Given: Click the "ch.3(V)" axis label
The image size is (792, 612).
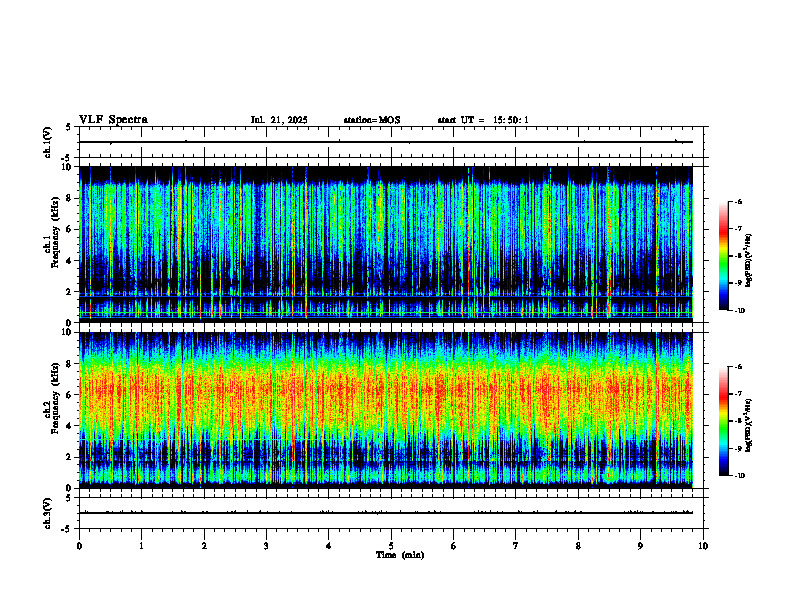Looking at the screenshot, I should pyautogui.click(x=48, y=513).
